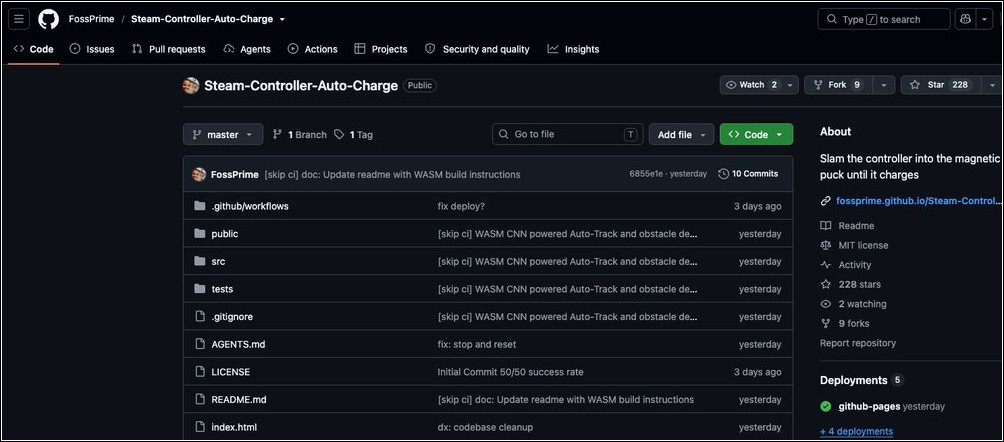
Task: Open the FossPrime owner link in breadcrumb
Action: [92, 19]
